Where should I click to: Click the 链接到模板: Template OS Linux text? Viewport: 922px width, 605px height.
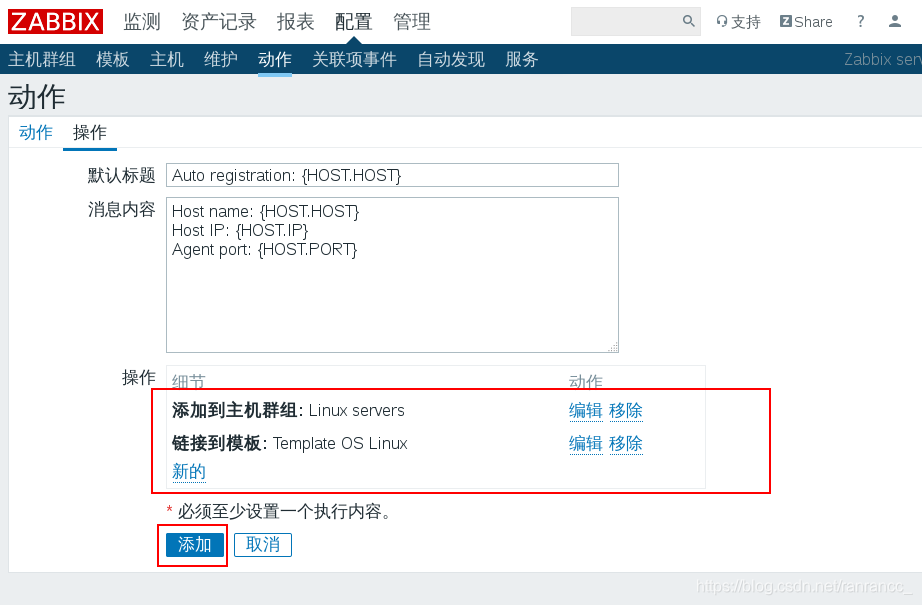tap(289, 443)
